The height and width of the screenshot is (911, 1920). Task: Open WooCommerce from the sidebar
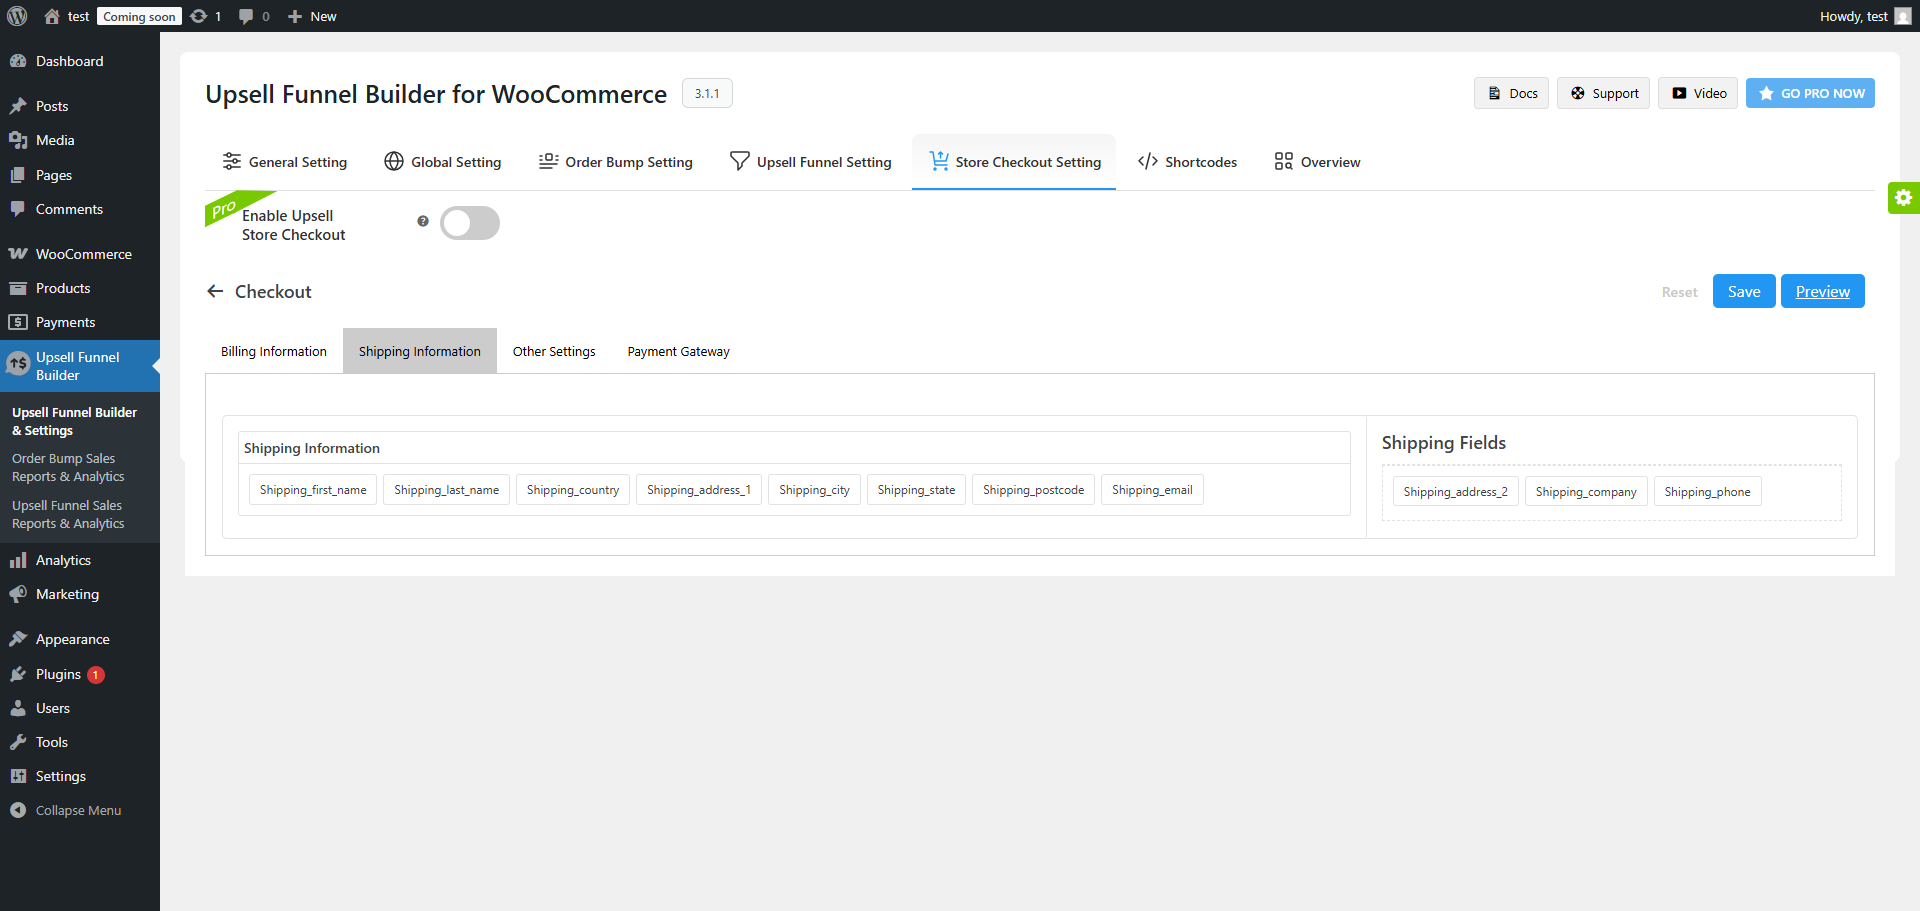pos(80,253)
